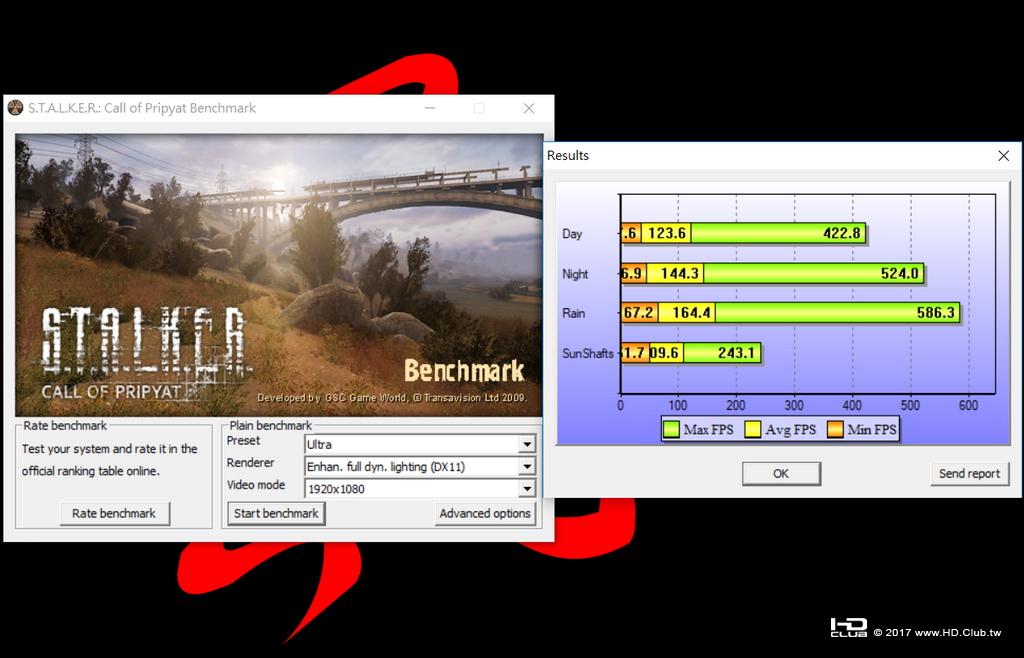Click the Max FPS green legend swatch
Screen dimensions: 1024x658
pos(671,430)
